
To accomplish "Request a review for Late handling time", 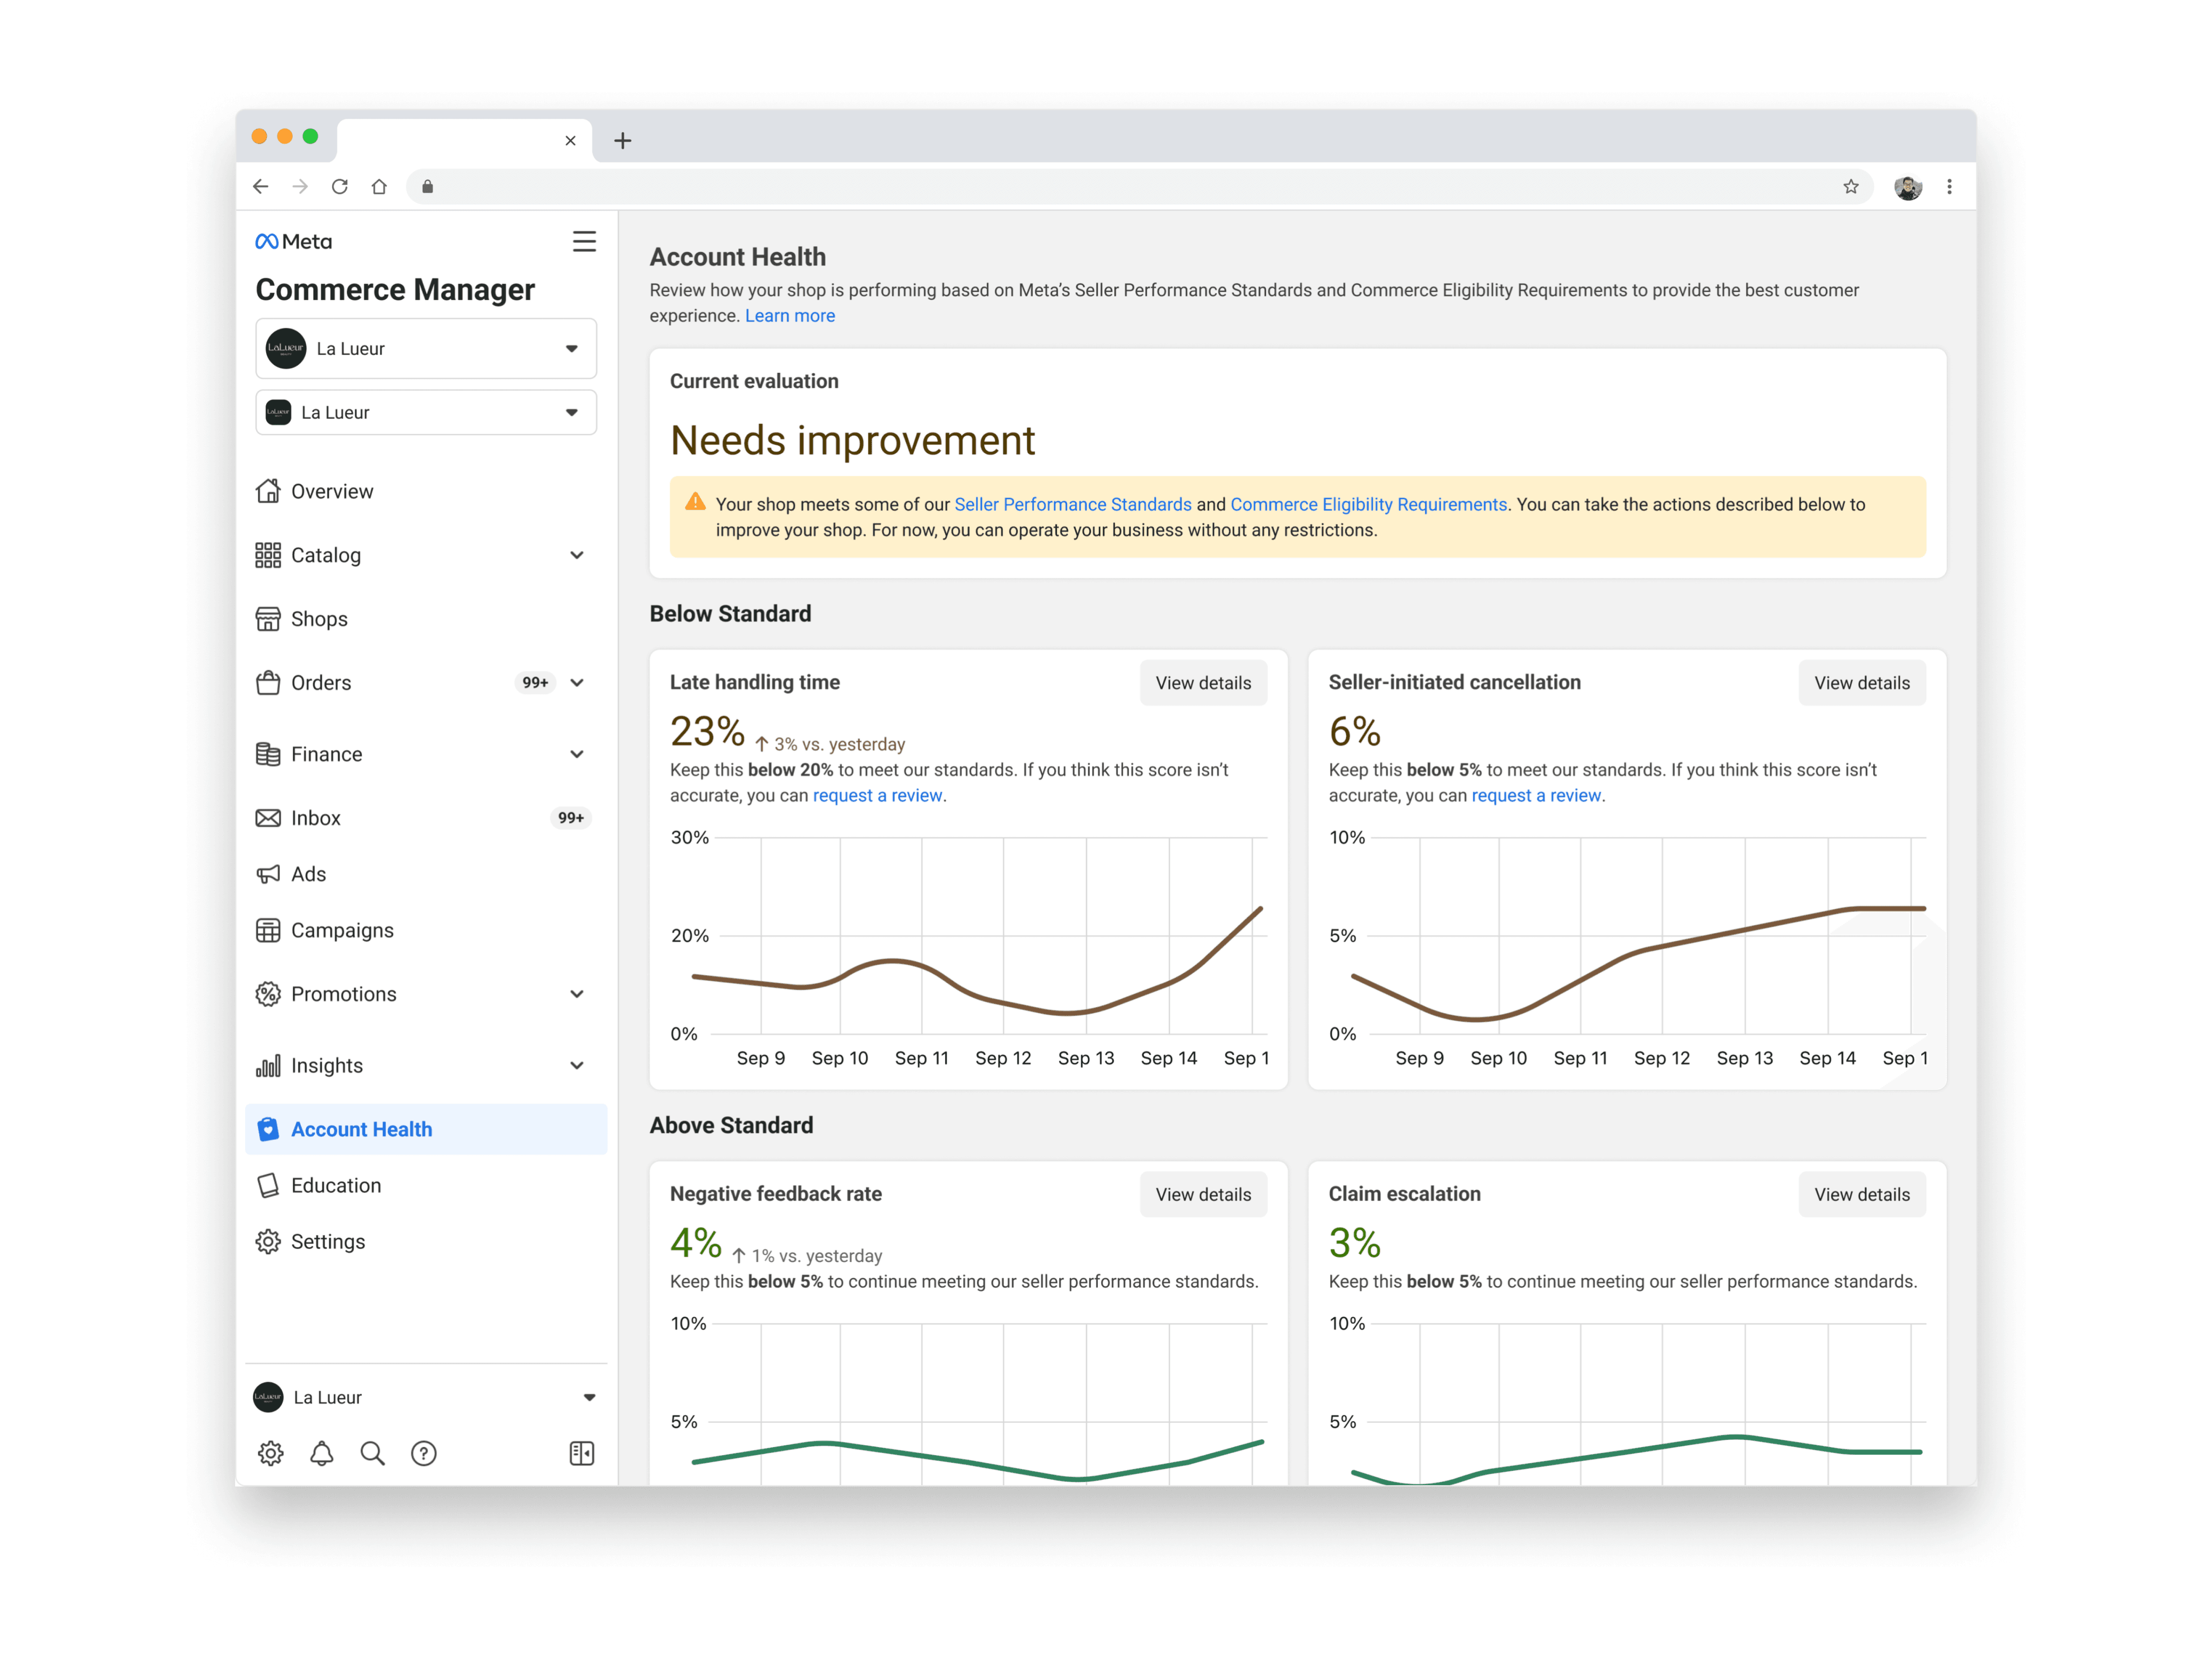I will (x=878, y=796).
